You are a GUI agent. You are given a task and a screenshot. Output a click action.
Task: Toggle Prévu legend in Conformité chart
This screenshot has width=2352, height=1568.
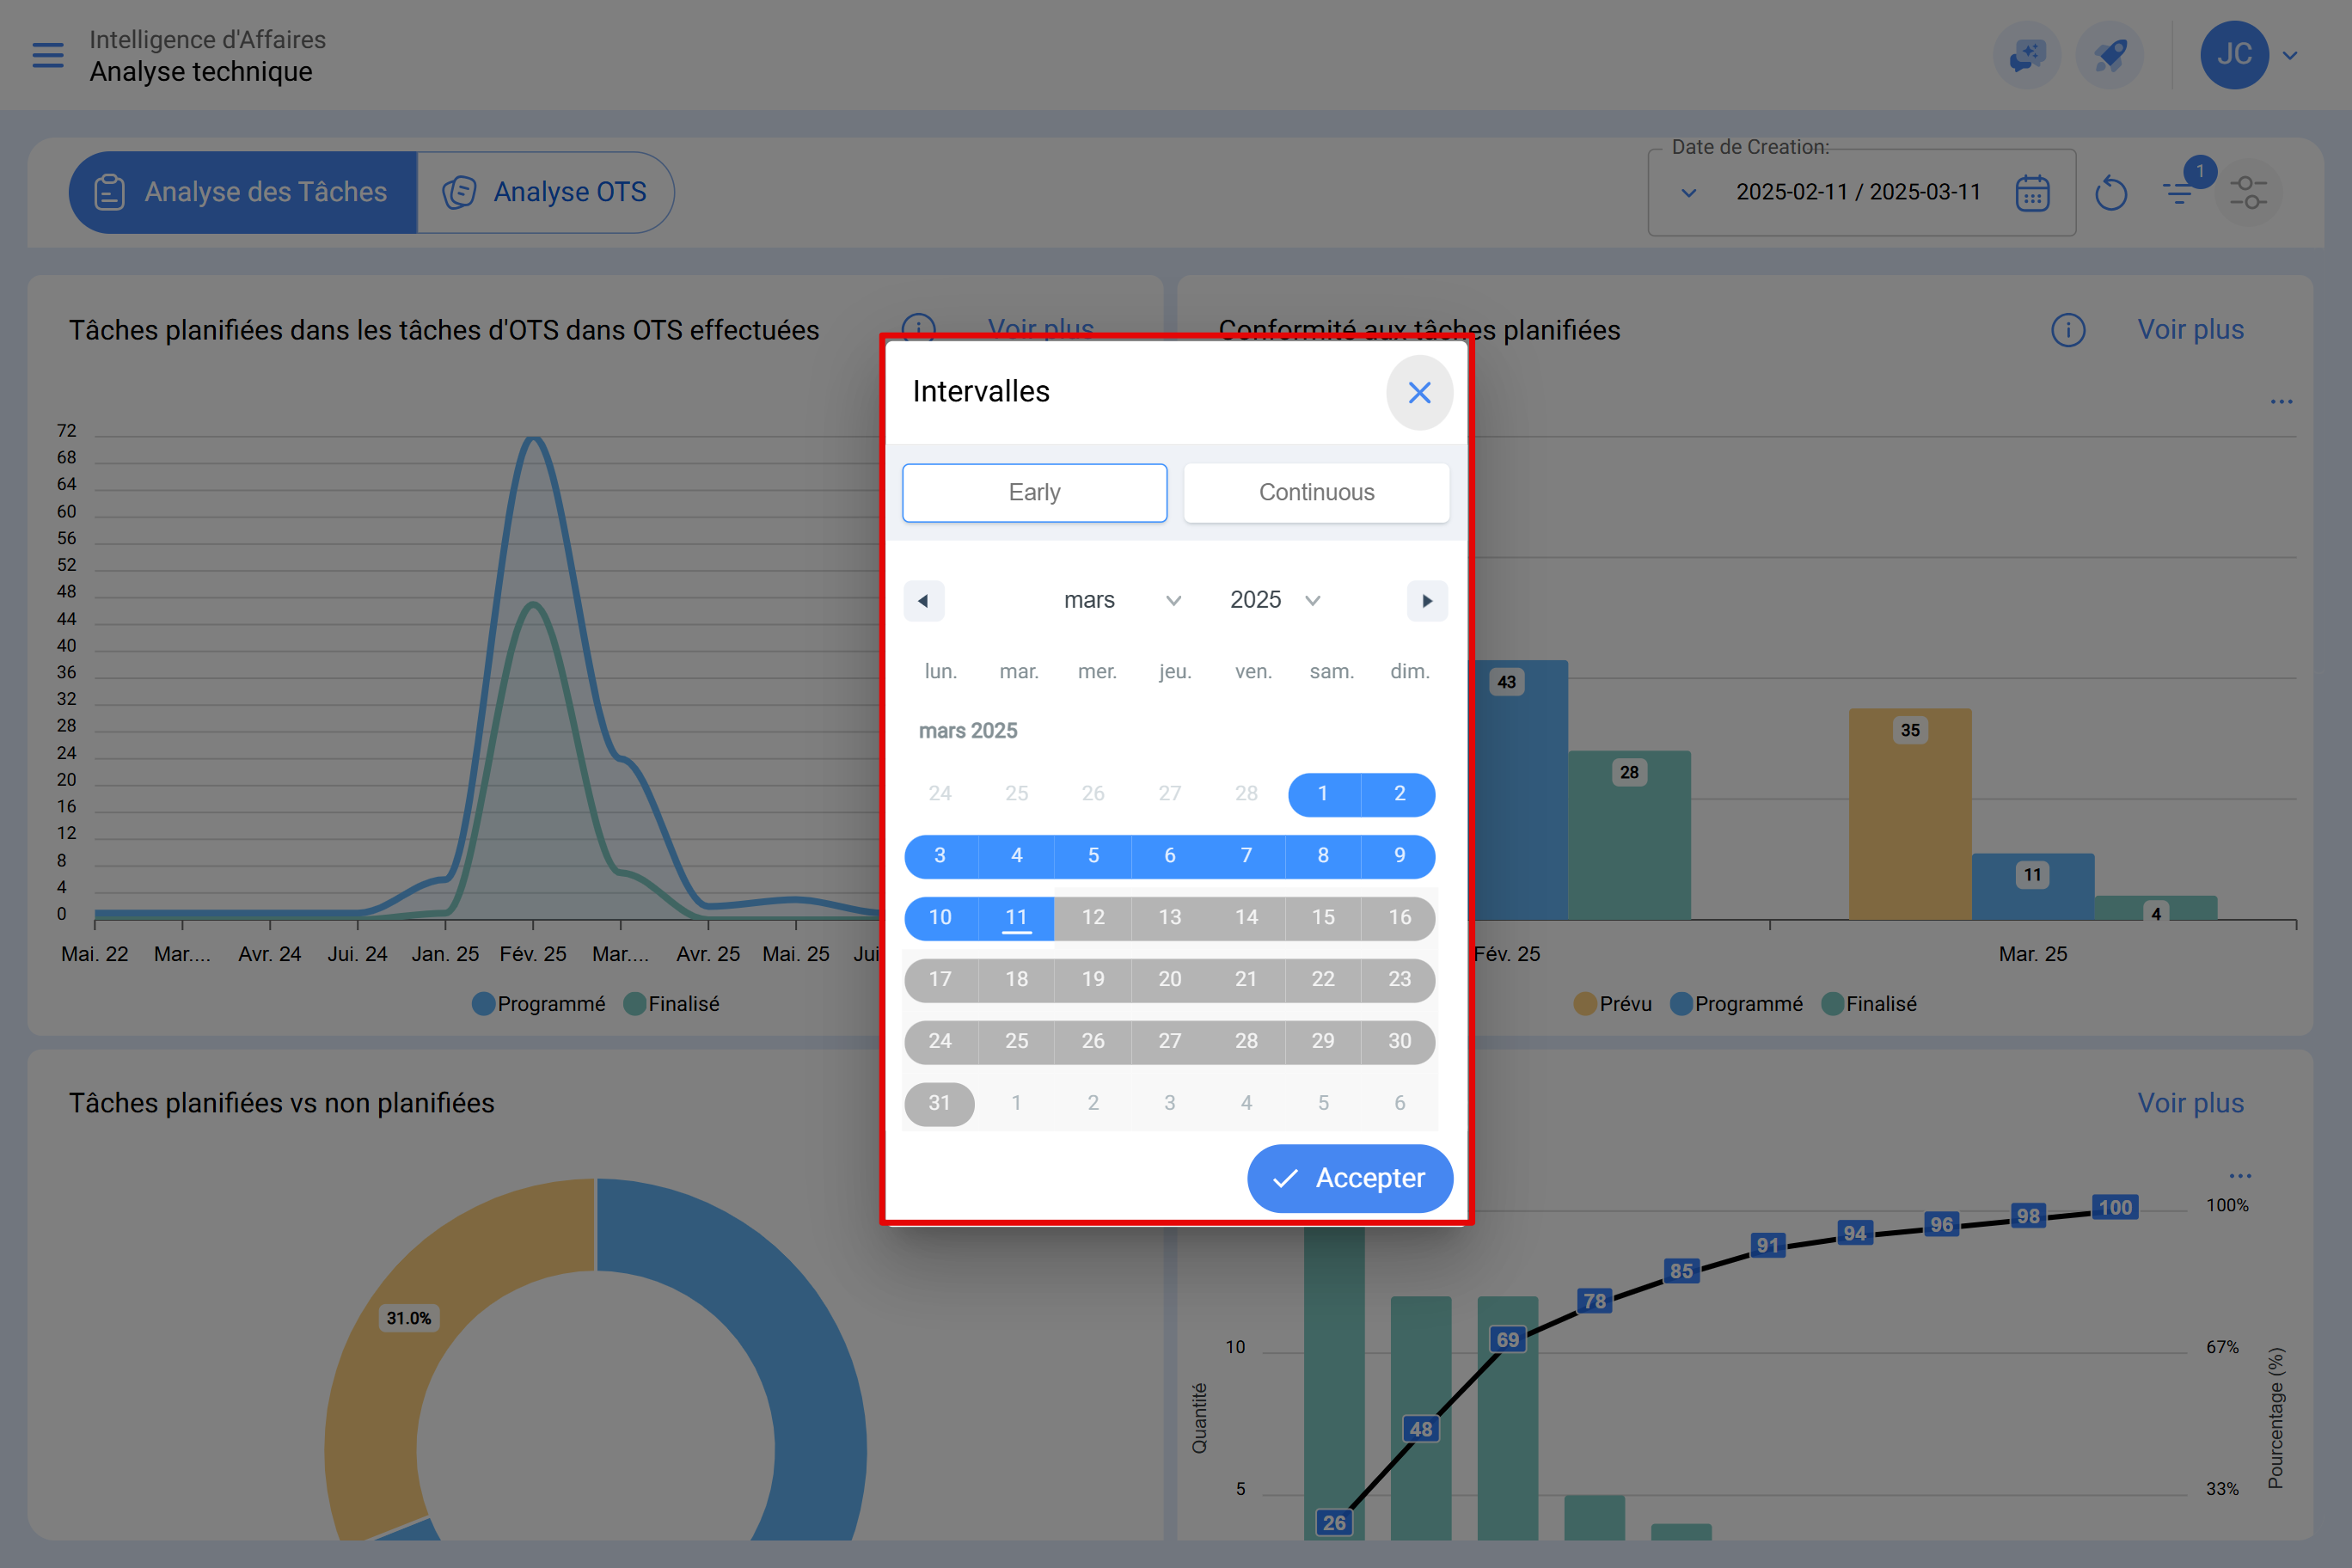pyautogui.click(x=1612, y=1004)
